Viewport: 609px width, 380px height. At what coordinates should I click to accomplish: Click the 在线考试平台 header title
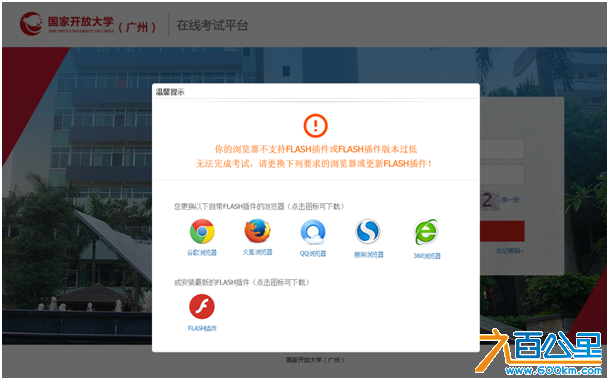click(x=212, y=25)
